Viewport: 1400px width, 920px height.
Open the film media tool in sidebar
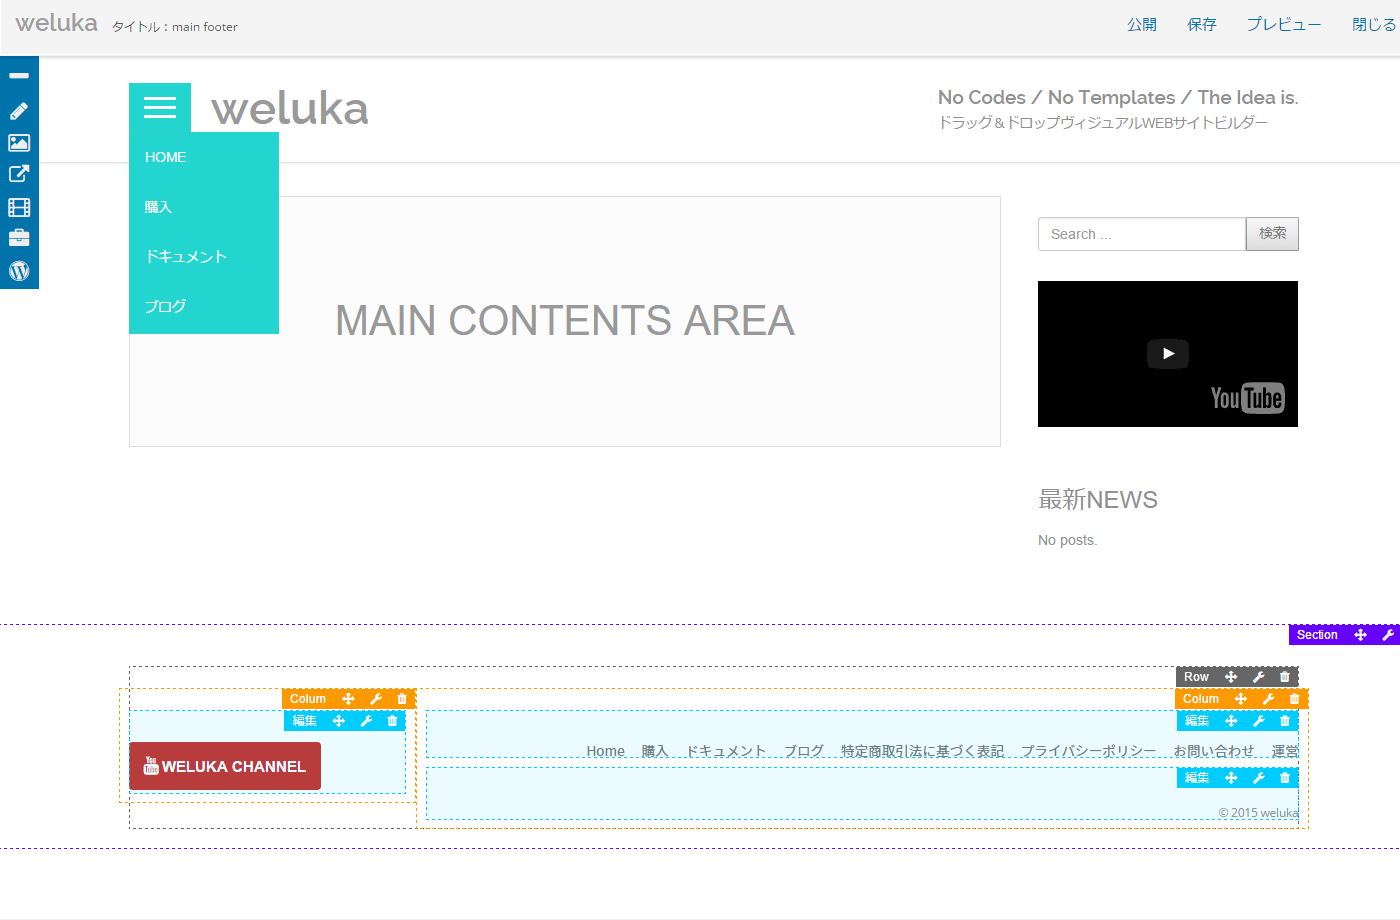[19, 207]
